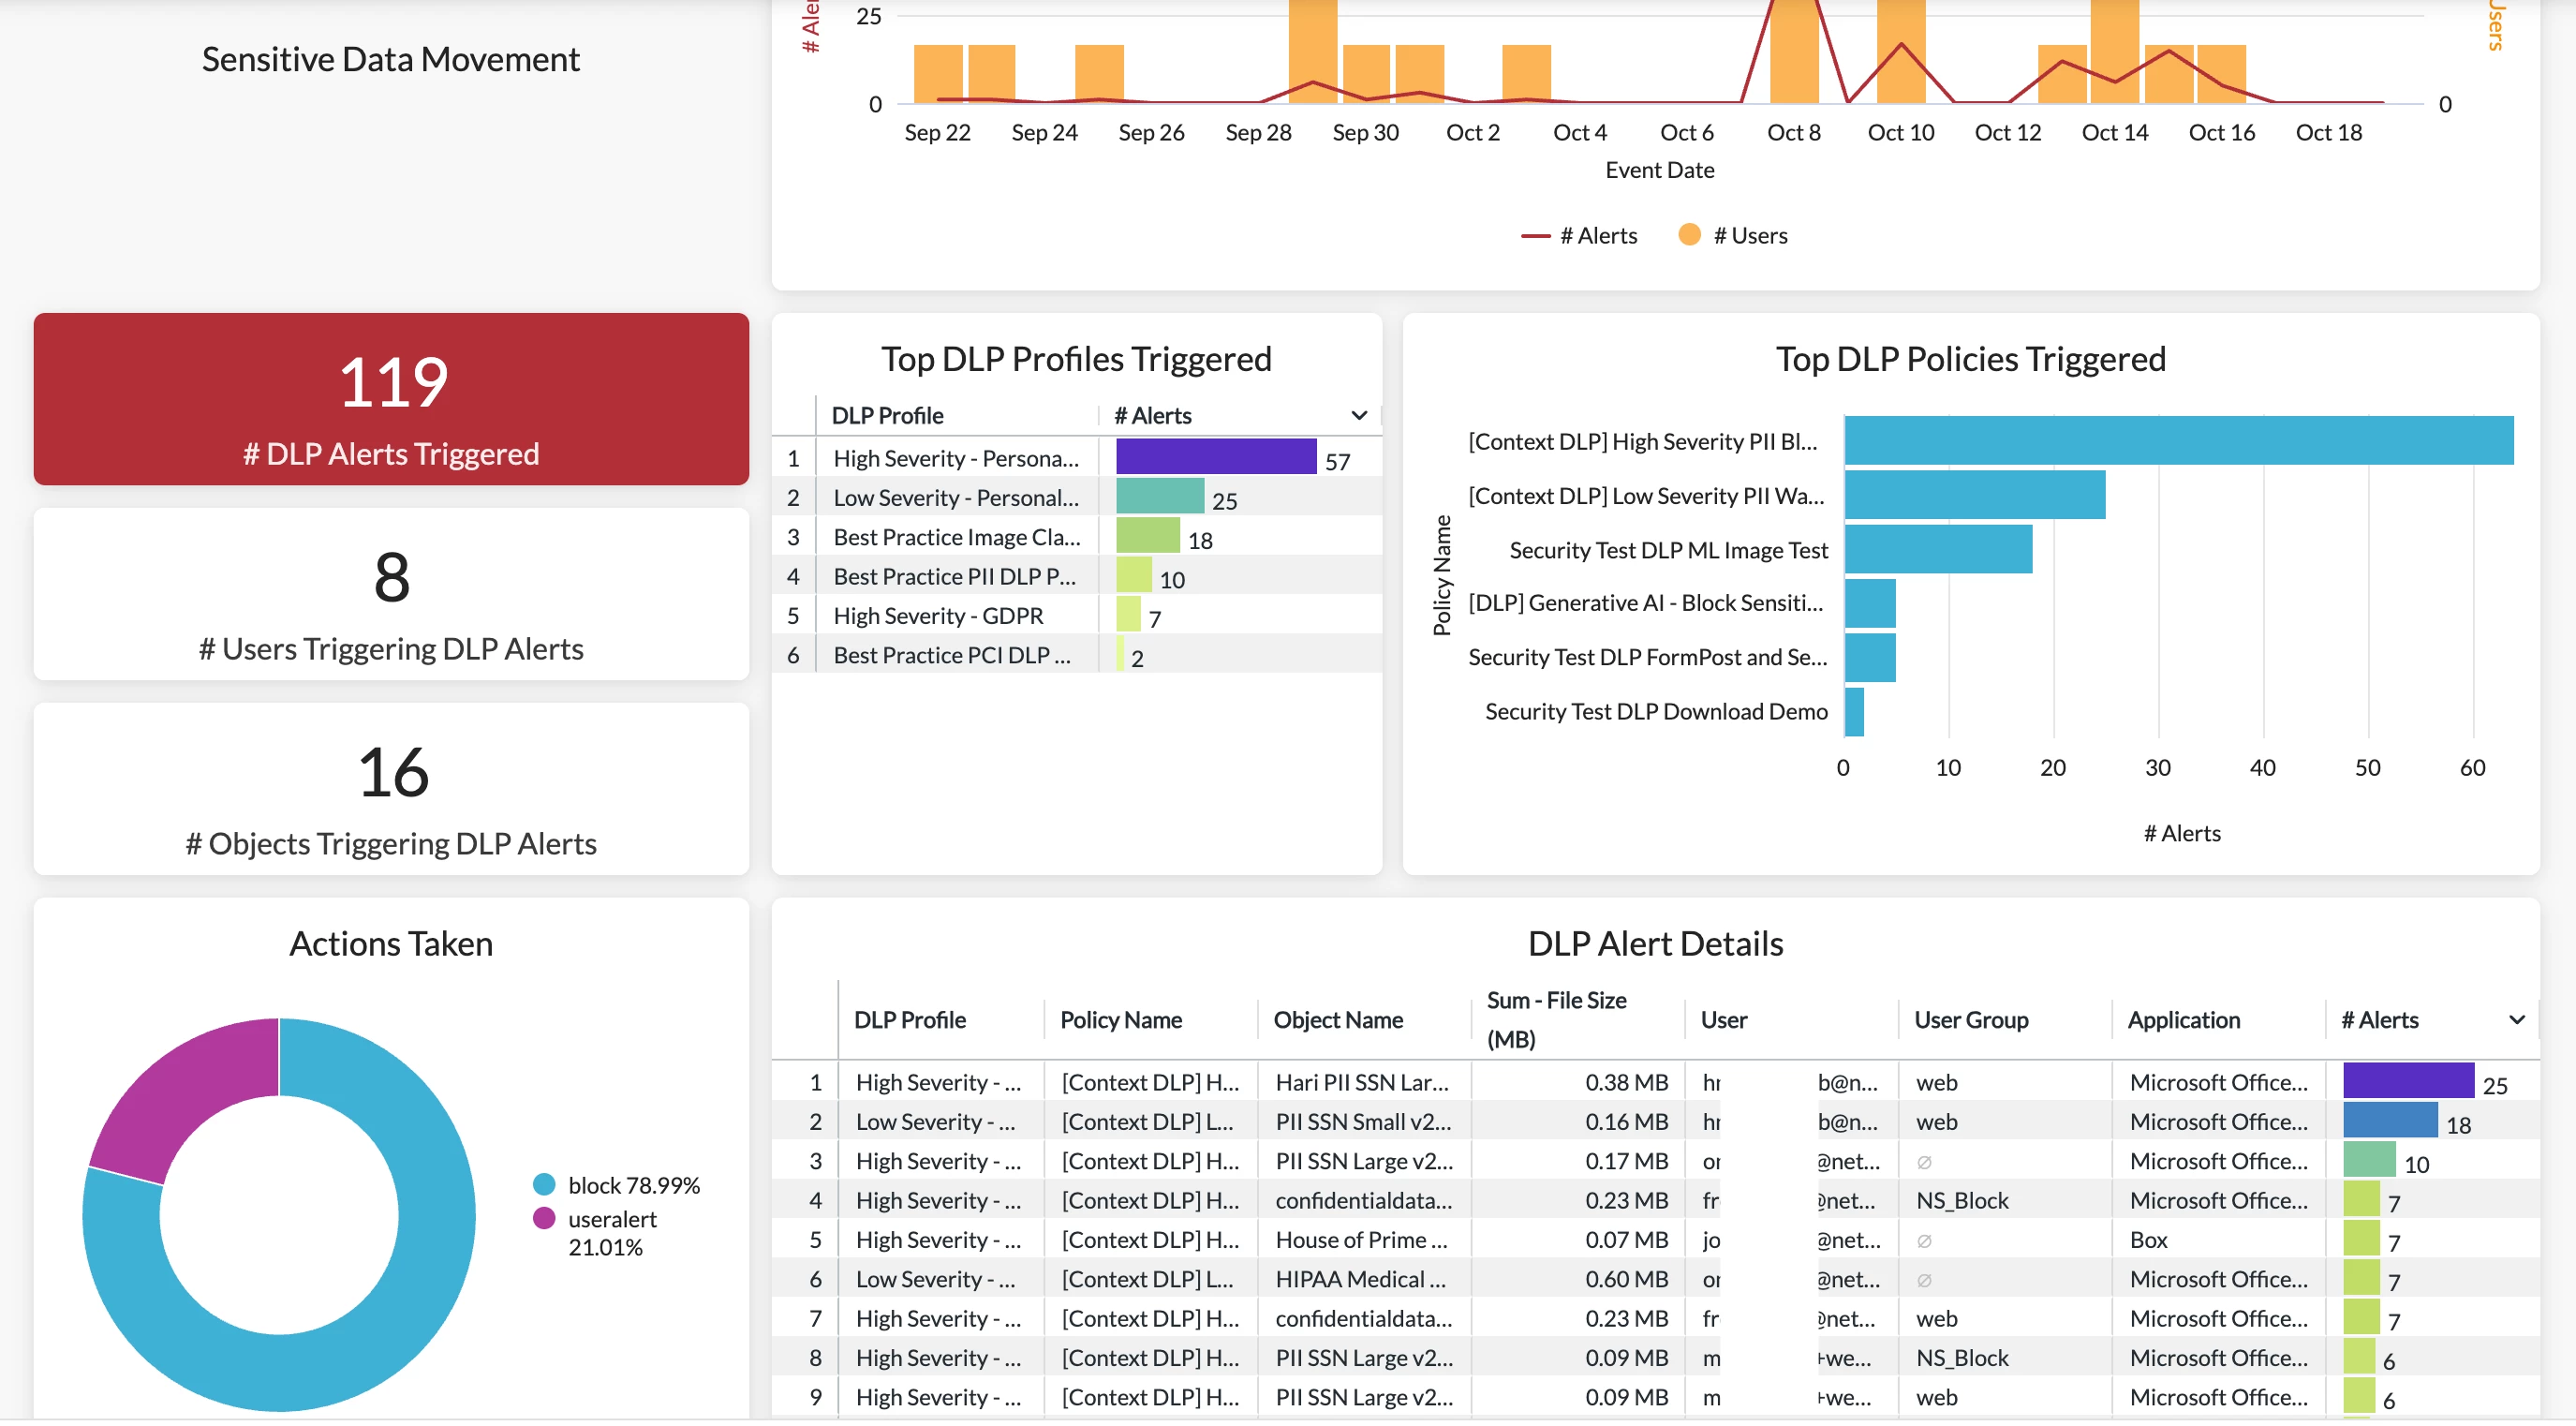Open the # Alerts sort chevron in DLP Alert Details
The image size is (2576, 1426).
click(x=2517, y=1020)
